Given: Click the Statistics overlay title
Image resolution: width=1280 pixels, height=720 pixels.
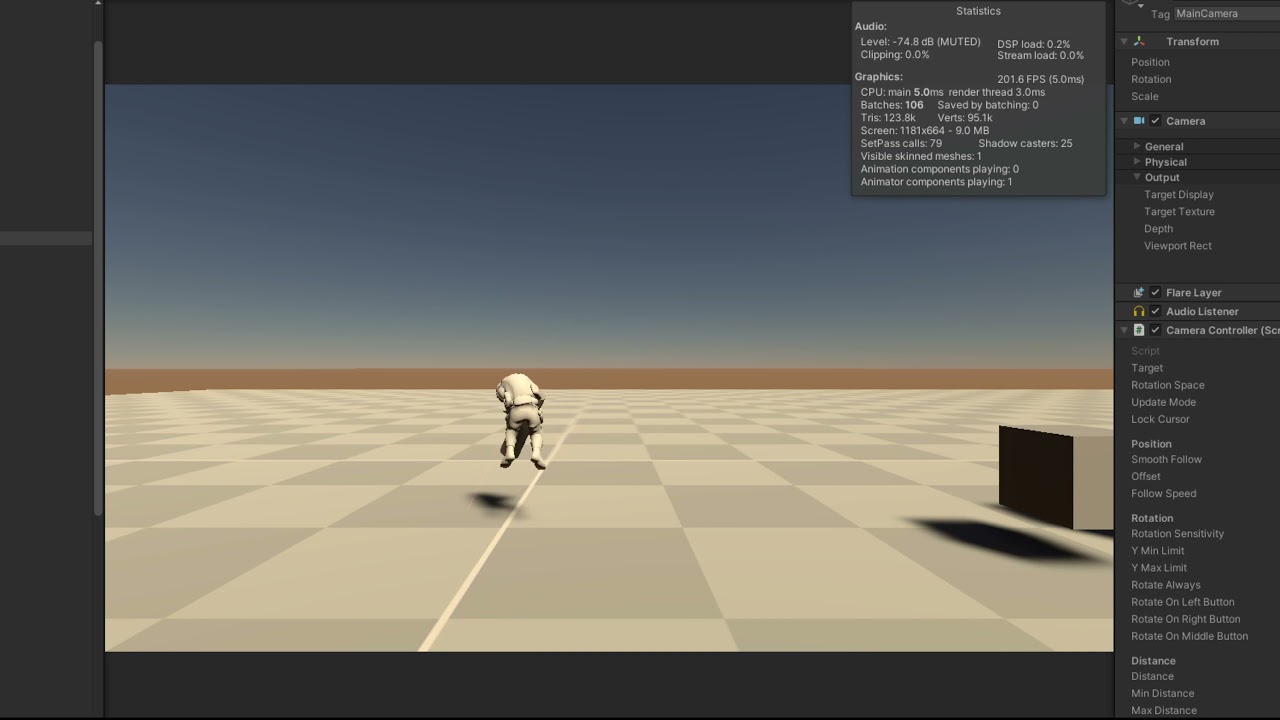Looking at the screenshot, I should [x=978, y=11].
